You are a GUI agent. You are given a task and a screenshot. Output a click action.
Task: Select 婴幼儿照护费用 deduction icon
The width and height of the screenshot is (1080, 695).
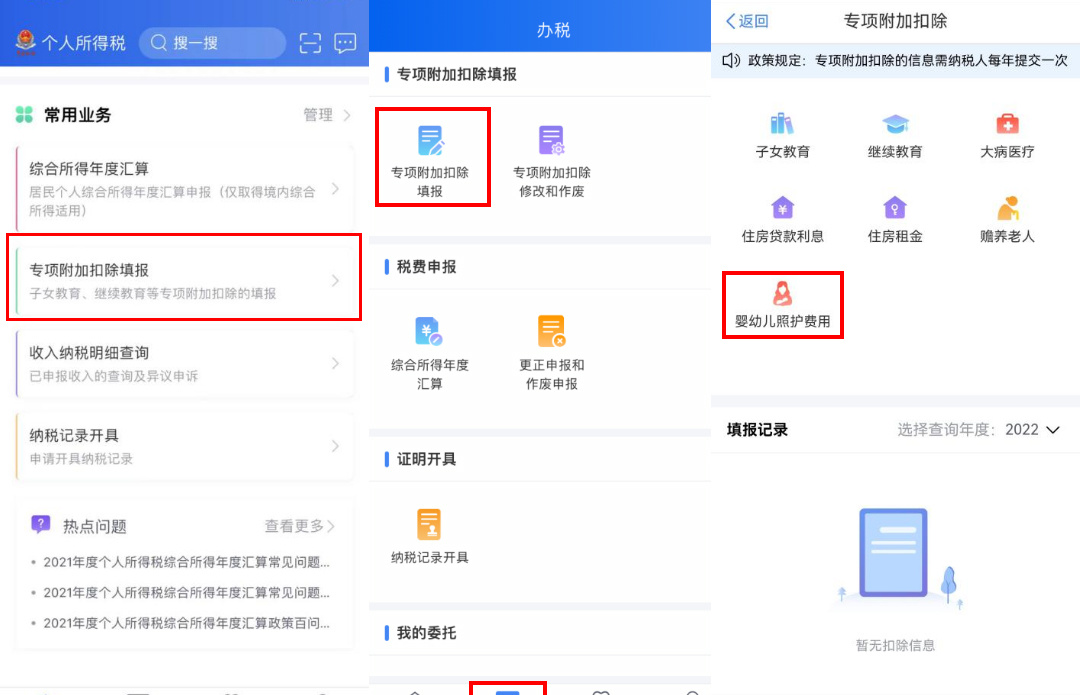coord(782,294)
